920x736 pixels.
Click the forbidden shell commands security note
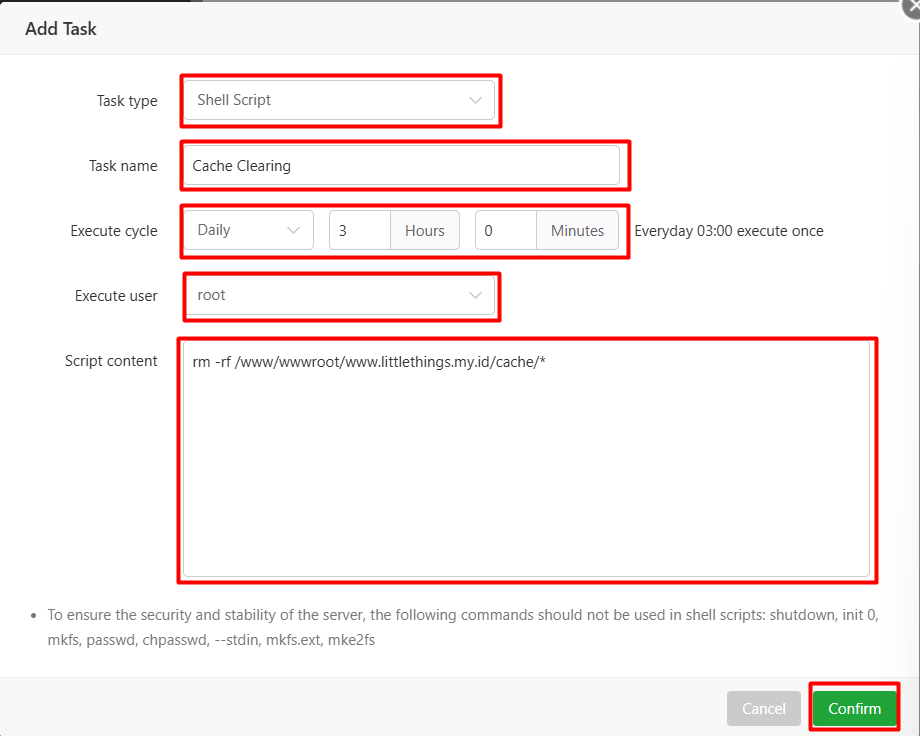(x=460, y=626)
